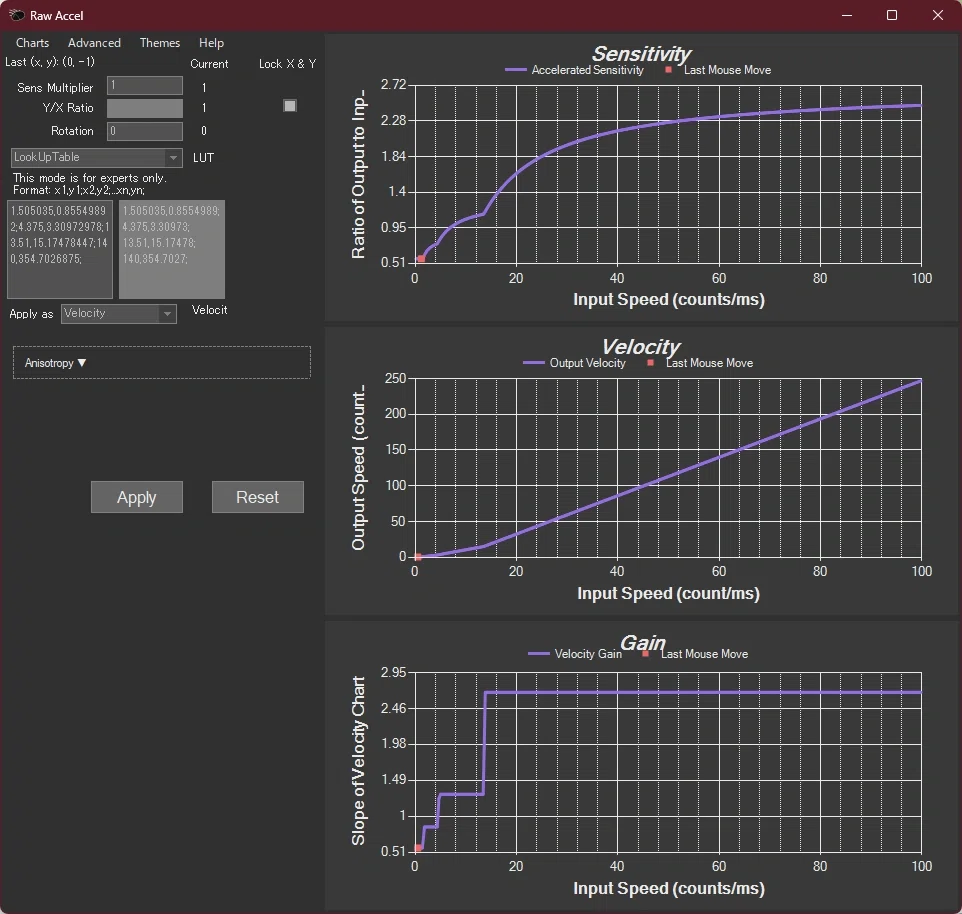Click the red last-move marker in Gain chart
This screenshot has width=962, height=914.
tap(418, 848)
